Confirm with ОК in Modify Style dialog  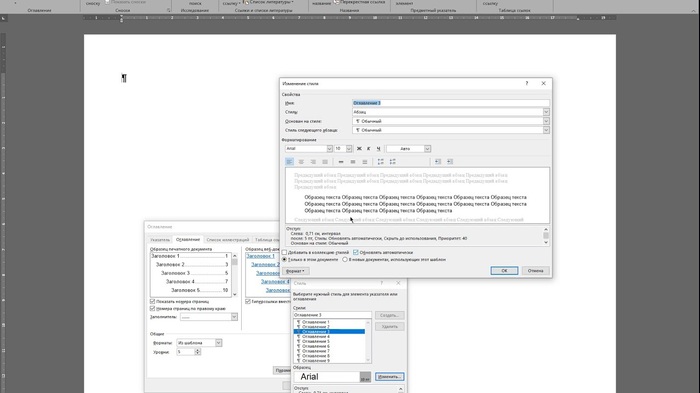coord(504,271)
